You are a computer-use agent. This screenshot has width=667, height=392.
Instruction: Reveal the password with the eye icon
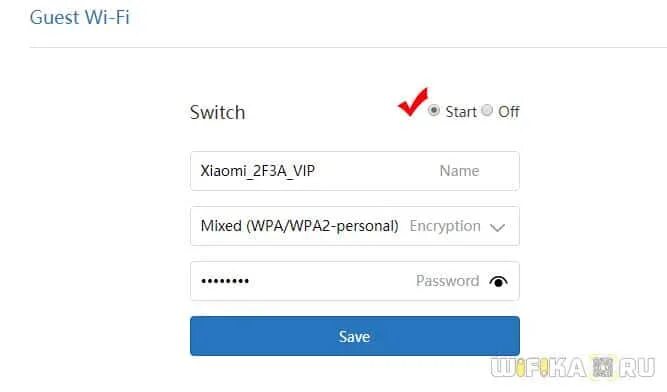tap(498, 281)
